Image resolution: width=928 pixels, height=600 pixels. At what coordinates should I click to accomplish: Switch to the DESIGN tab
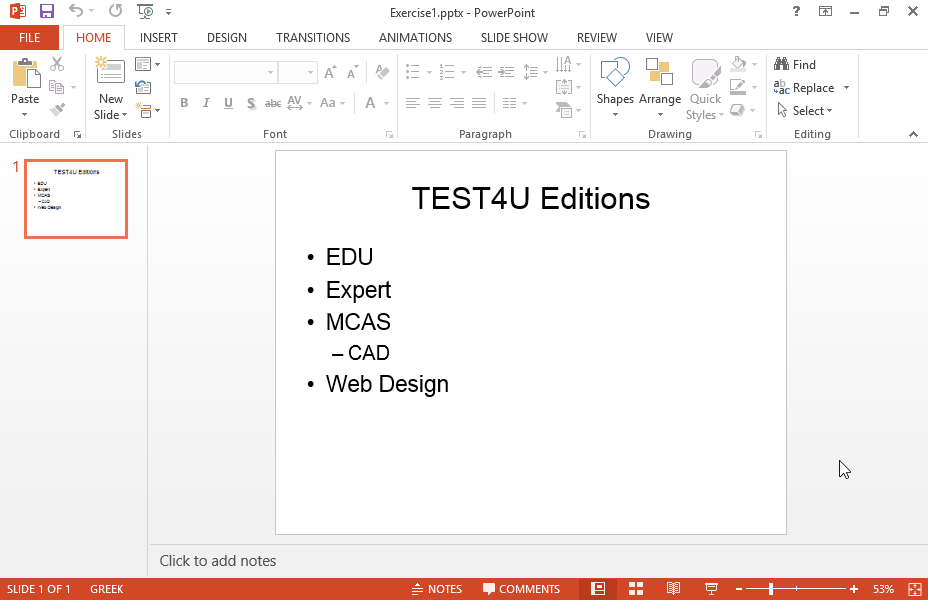(x=227, y=38)
